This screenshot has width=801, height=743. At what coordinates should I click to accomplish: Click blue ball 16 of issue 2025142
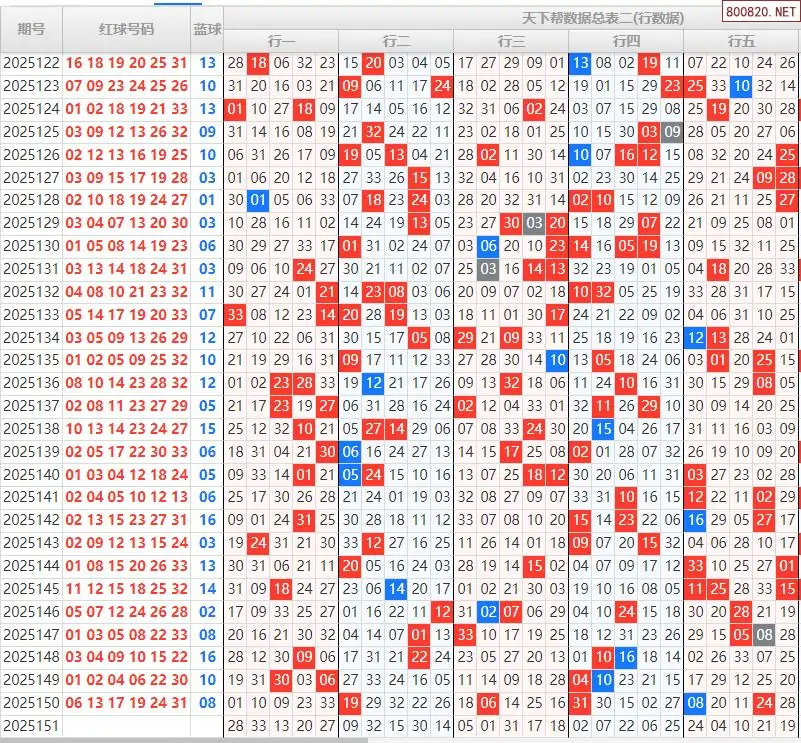[207, 520]
